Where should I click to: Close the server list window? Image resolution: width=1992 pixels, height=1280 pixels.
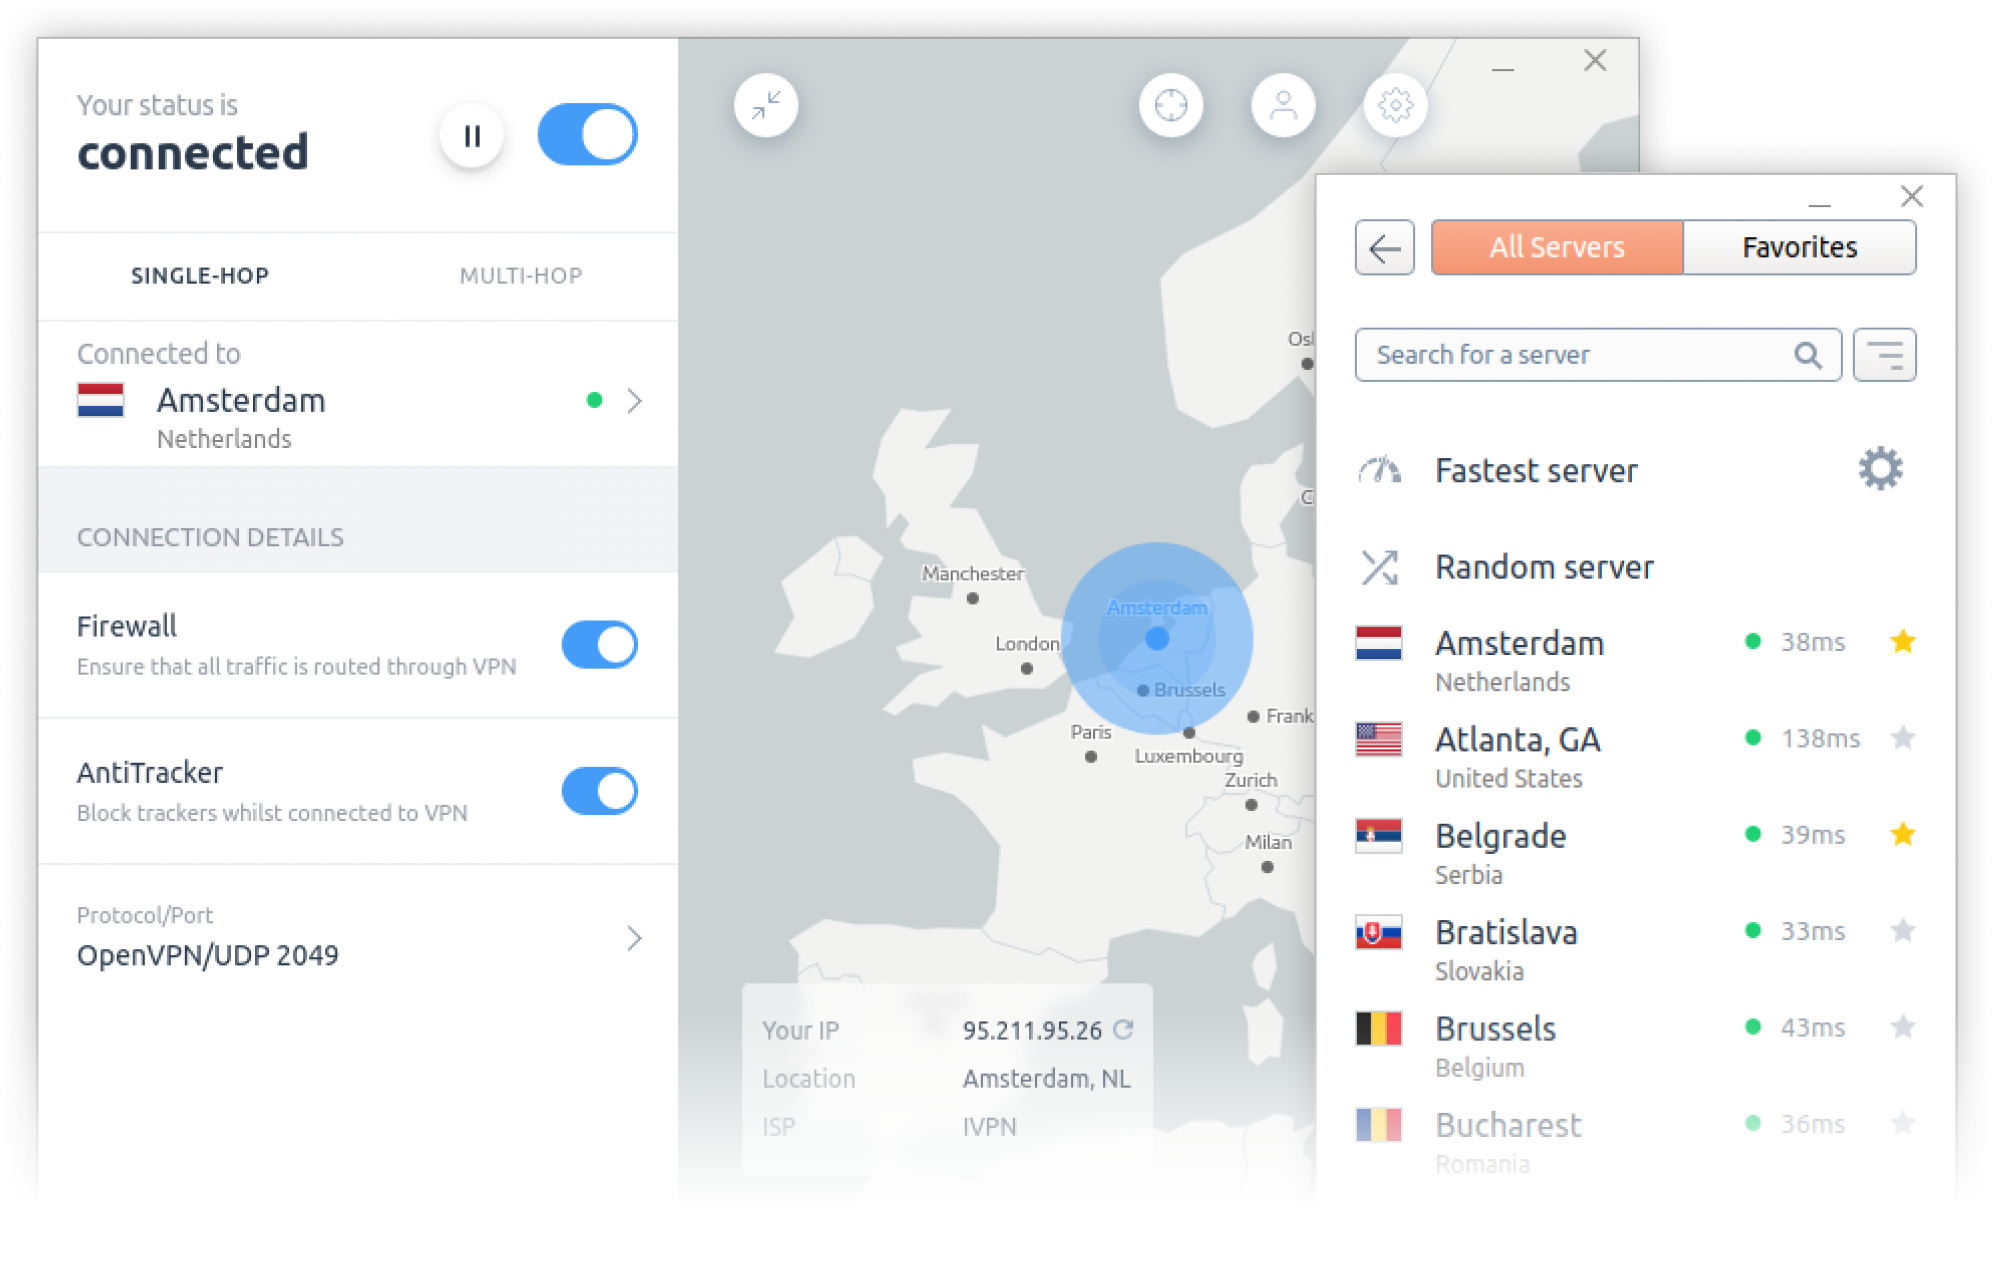[x=1911, y=196]
